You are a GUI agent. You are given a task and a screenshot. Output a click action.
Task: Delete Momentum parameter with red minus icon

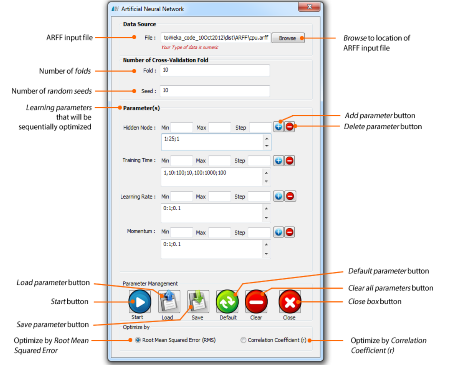(x=290, y=232)
